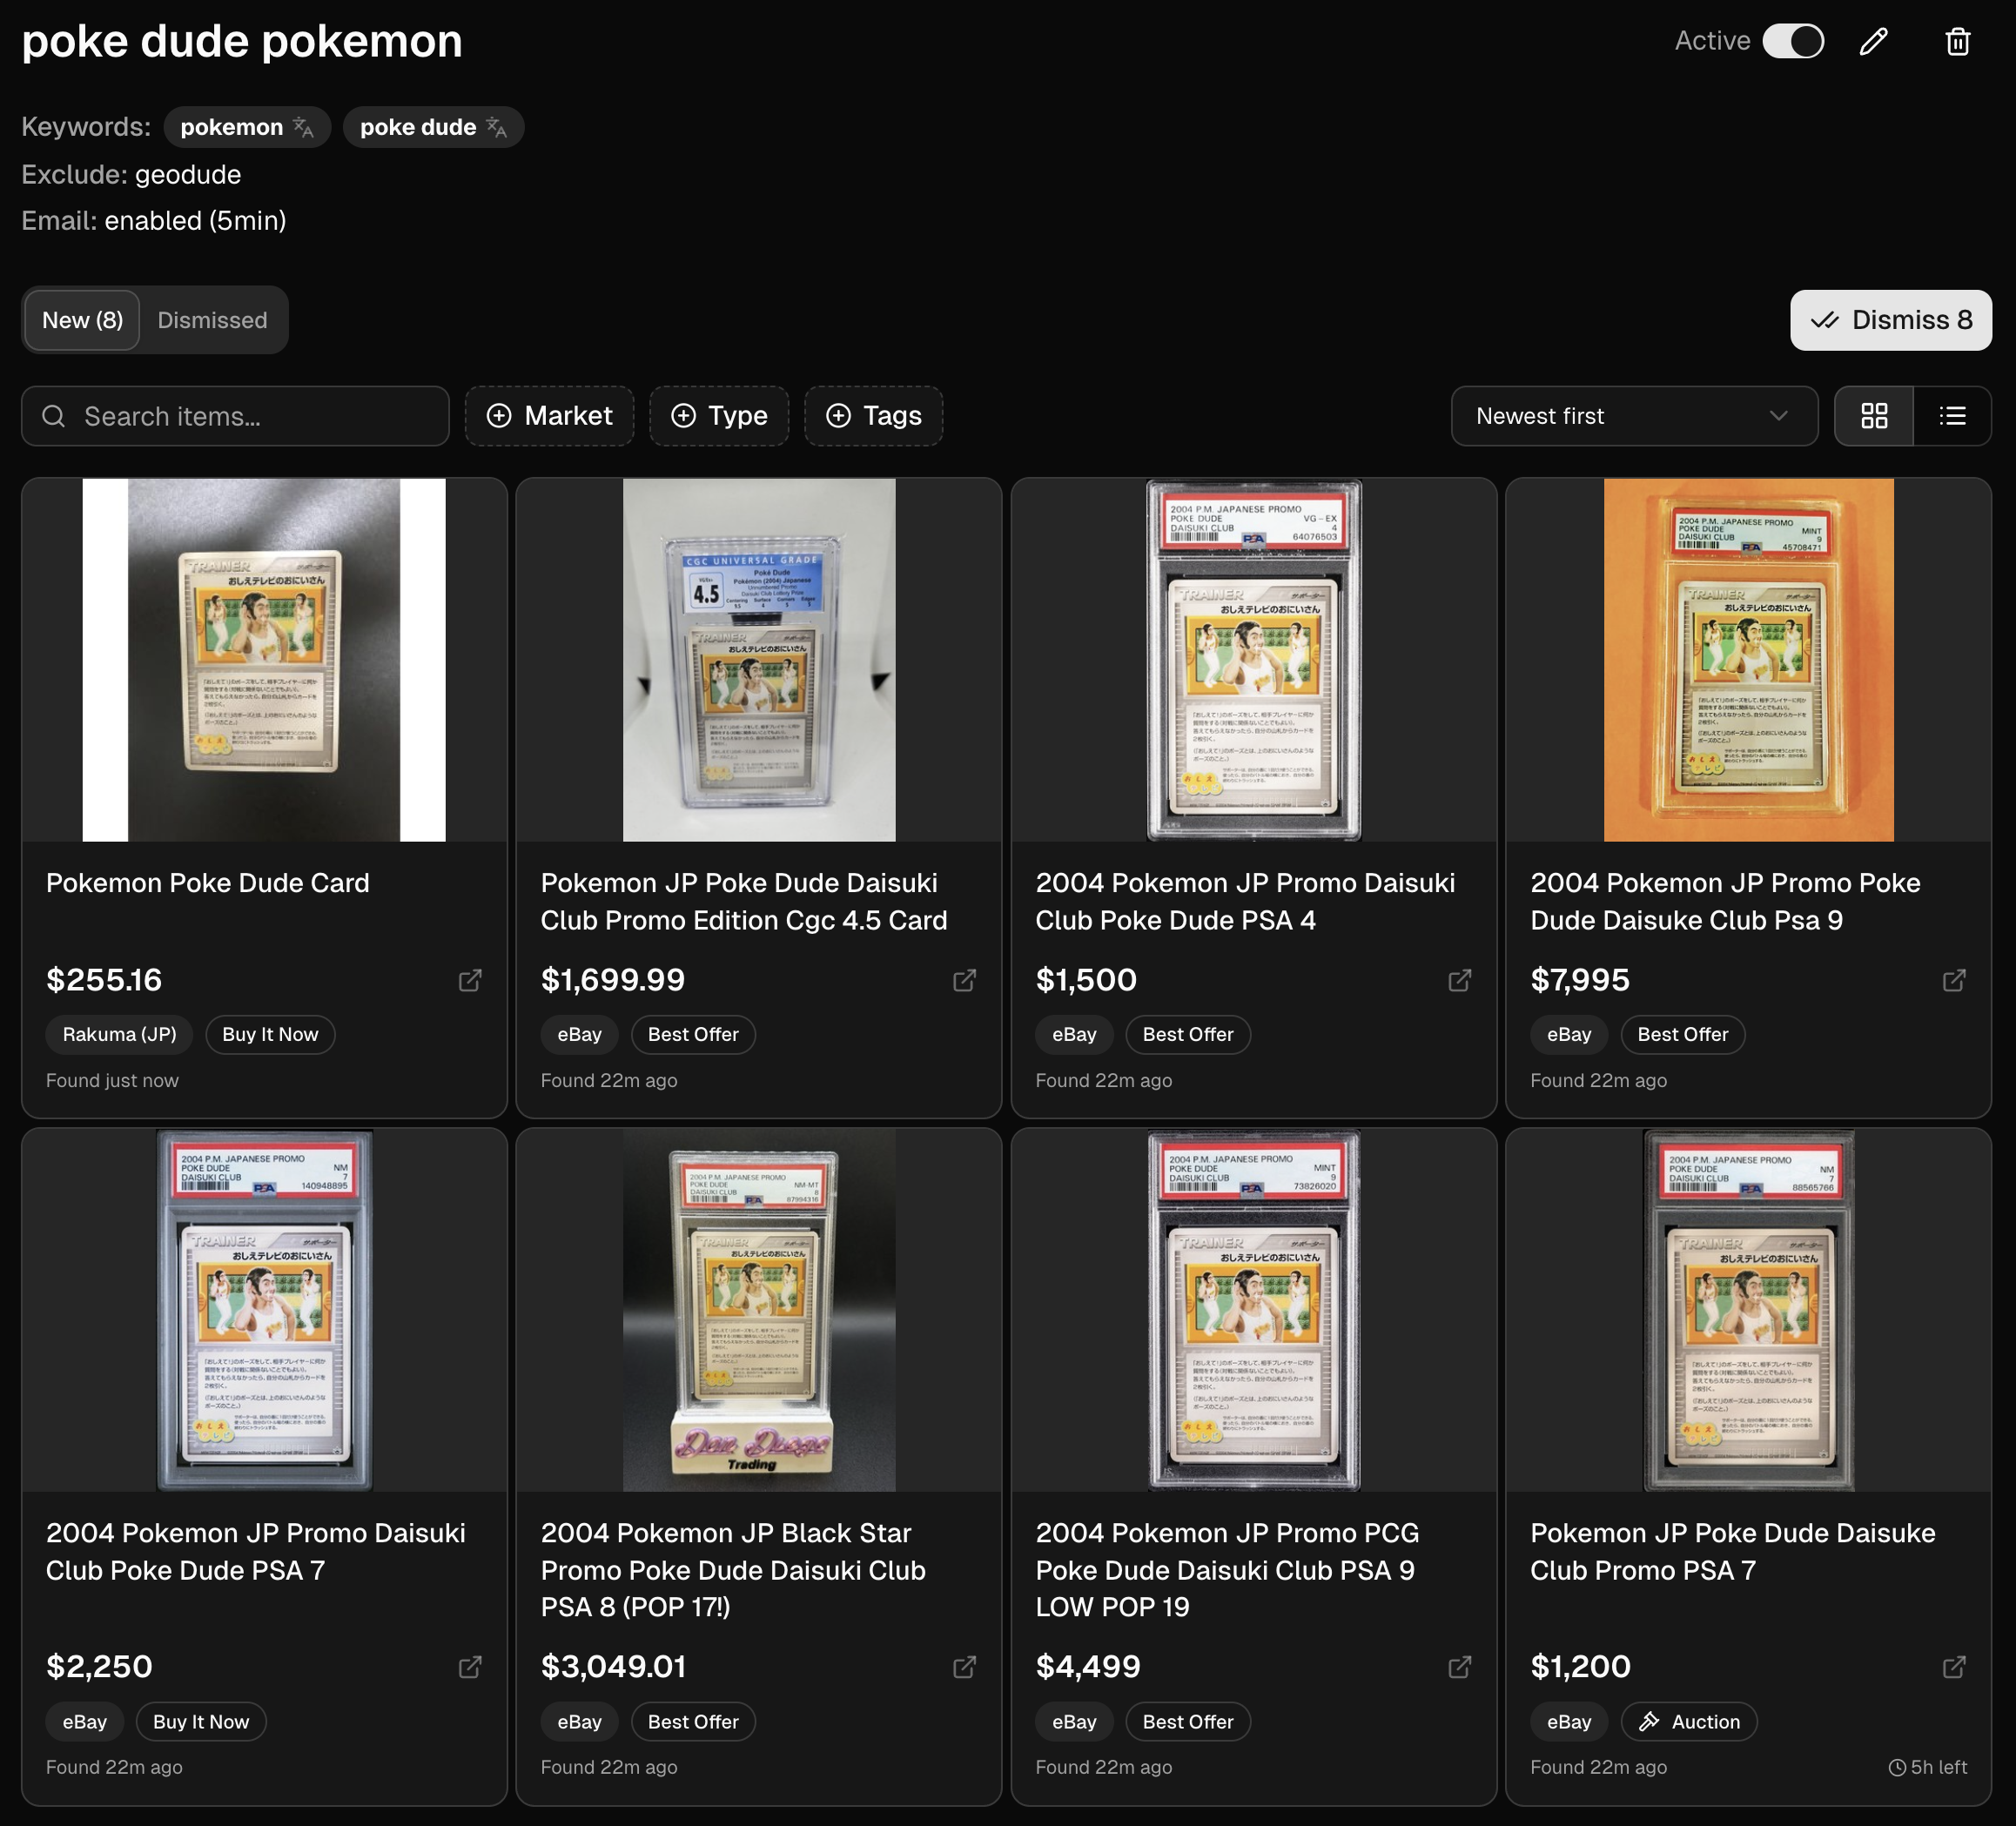Viewport: 2016px width, 1826px height.
Task: Open external link for $7,995 listing
Action: (1954, 980)
